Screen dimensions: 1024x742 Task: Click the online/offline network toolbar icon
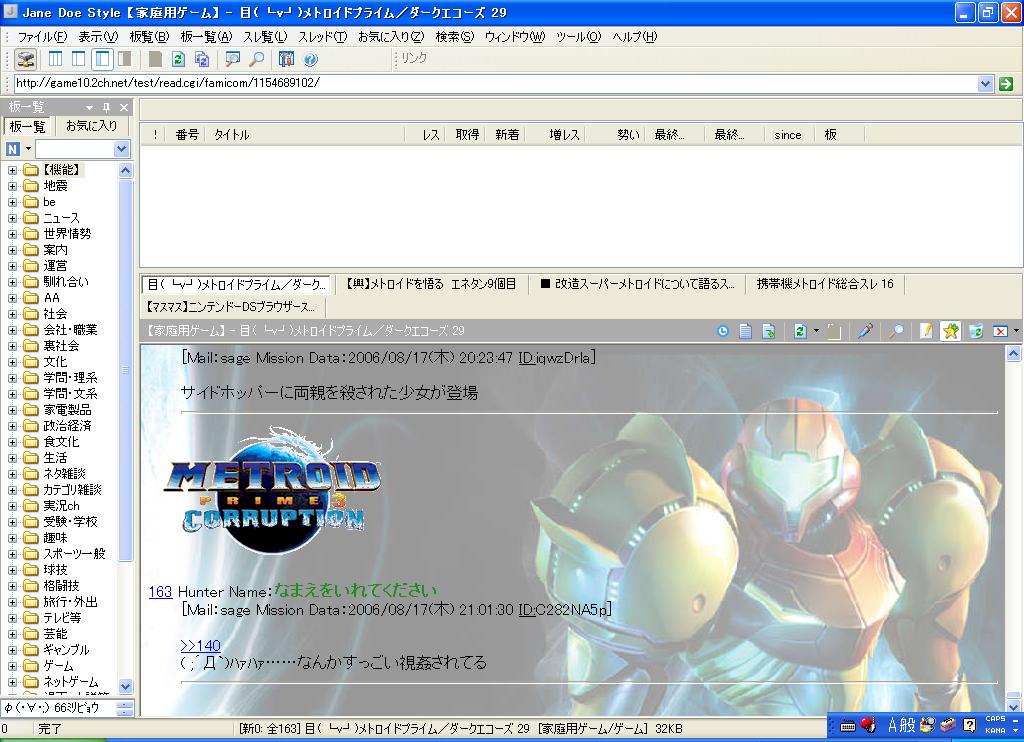tap(25, 59)
